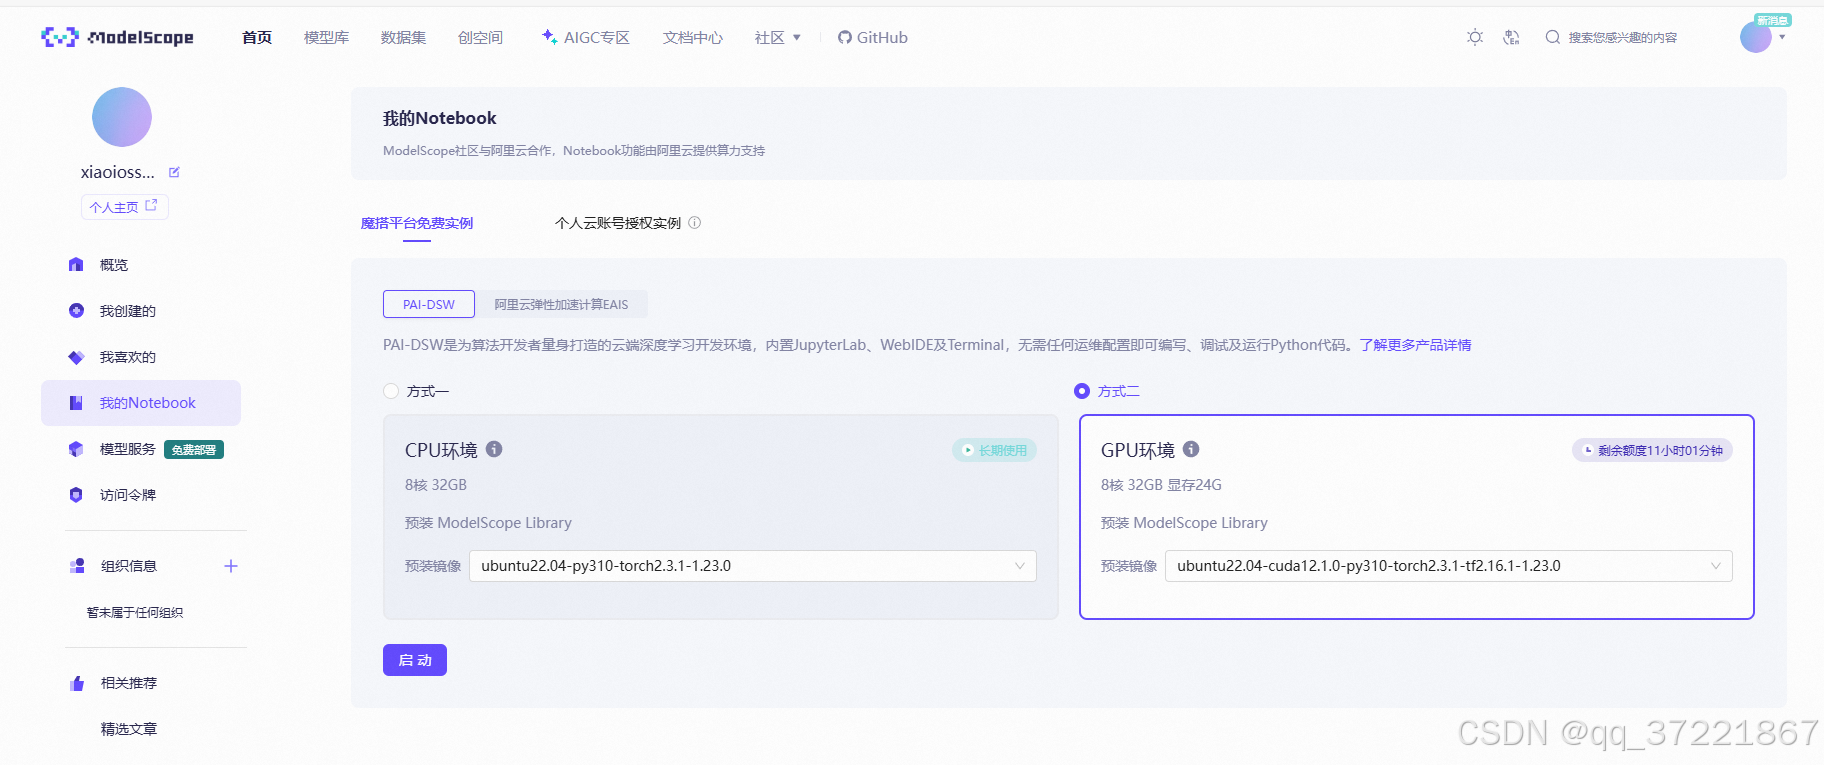The width and height of the screenshot is (1824, 765).
Task: Open 我的Notebook in the sidebar
Action: (x=141, y=403)
